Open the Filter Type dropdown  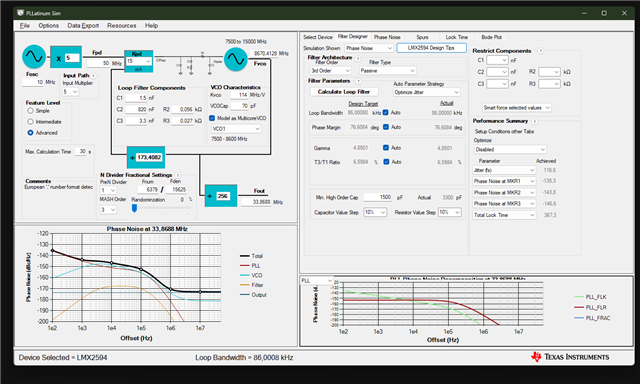pyautogui.click(x=387, y=71)
